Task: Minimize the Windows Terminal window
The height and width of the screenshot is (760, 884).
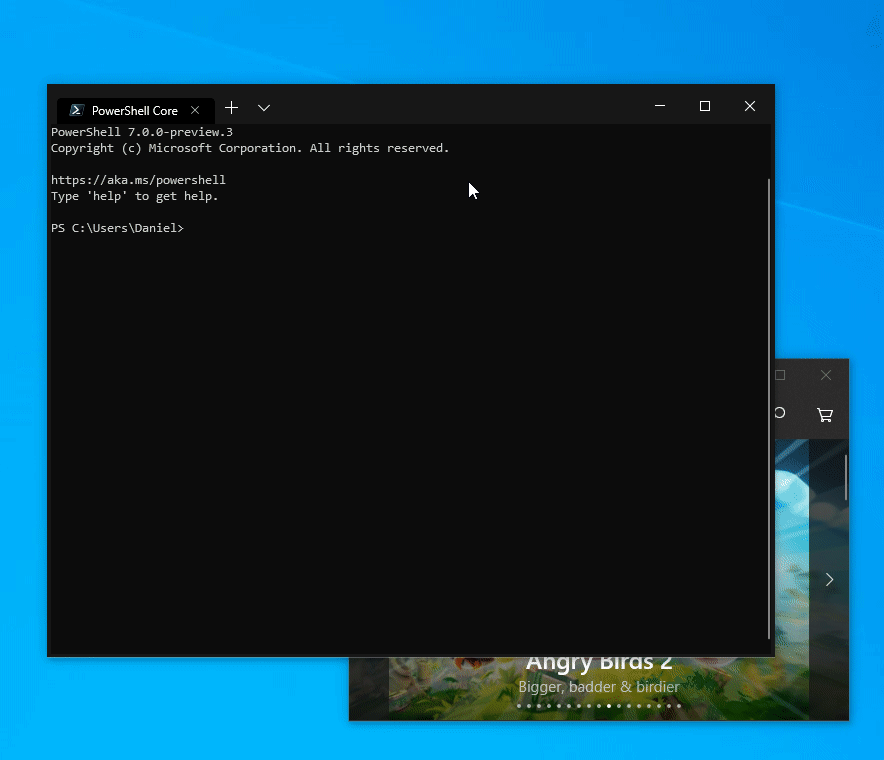Action: click(x=660, y=106)
